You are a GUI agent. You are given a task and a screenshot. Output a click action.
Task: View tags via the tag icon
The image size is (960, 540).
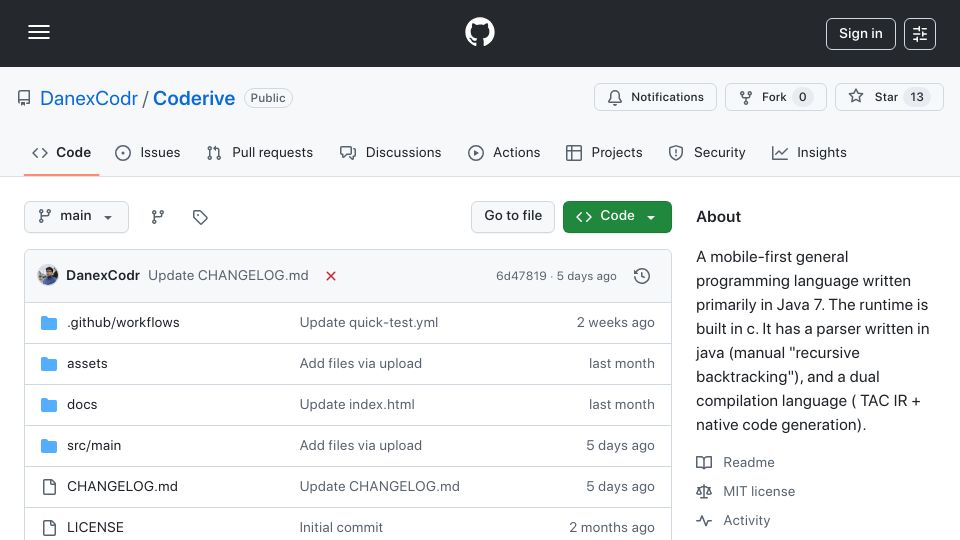coord(200,217)
